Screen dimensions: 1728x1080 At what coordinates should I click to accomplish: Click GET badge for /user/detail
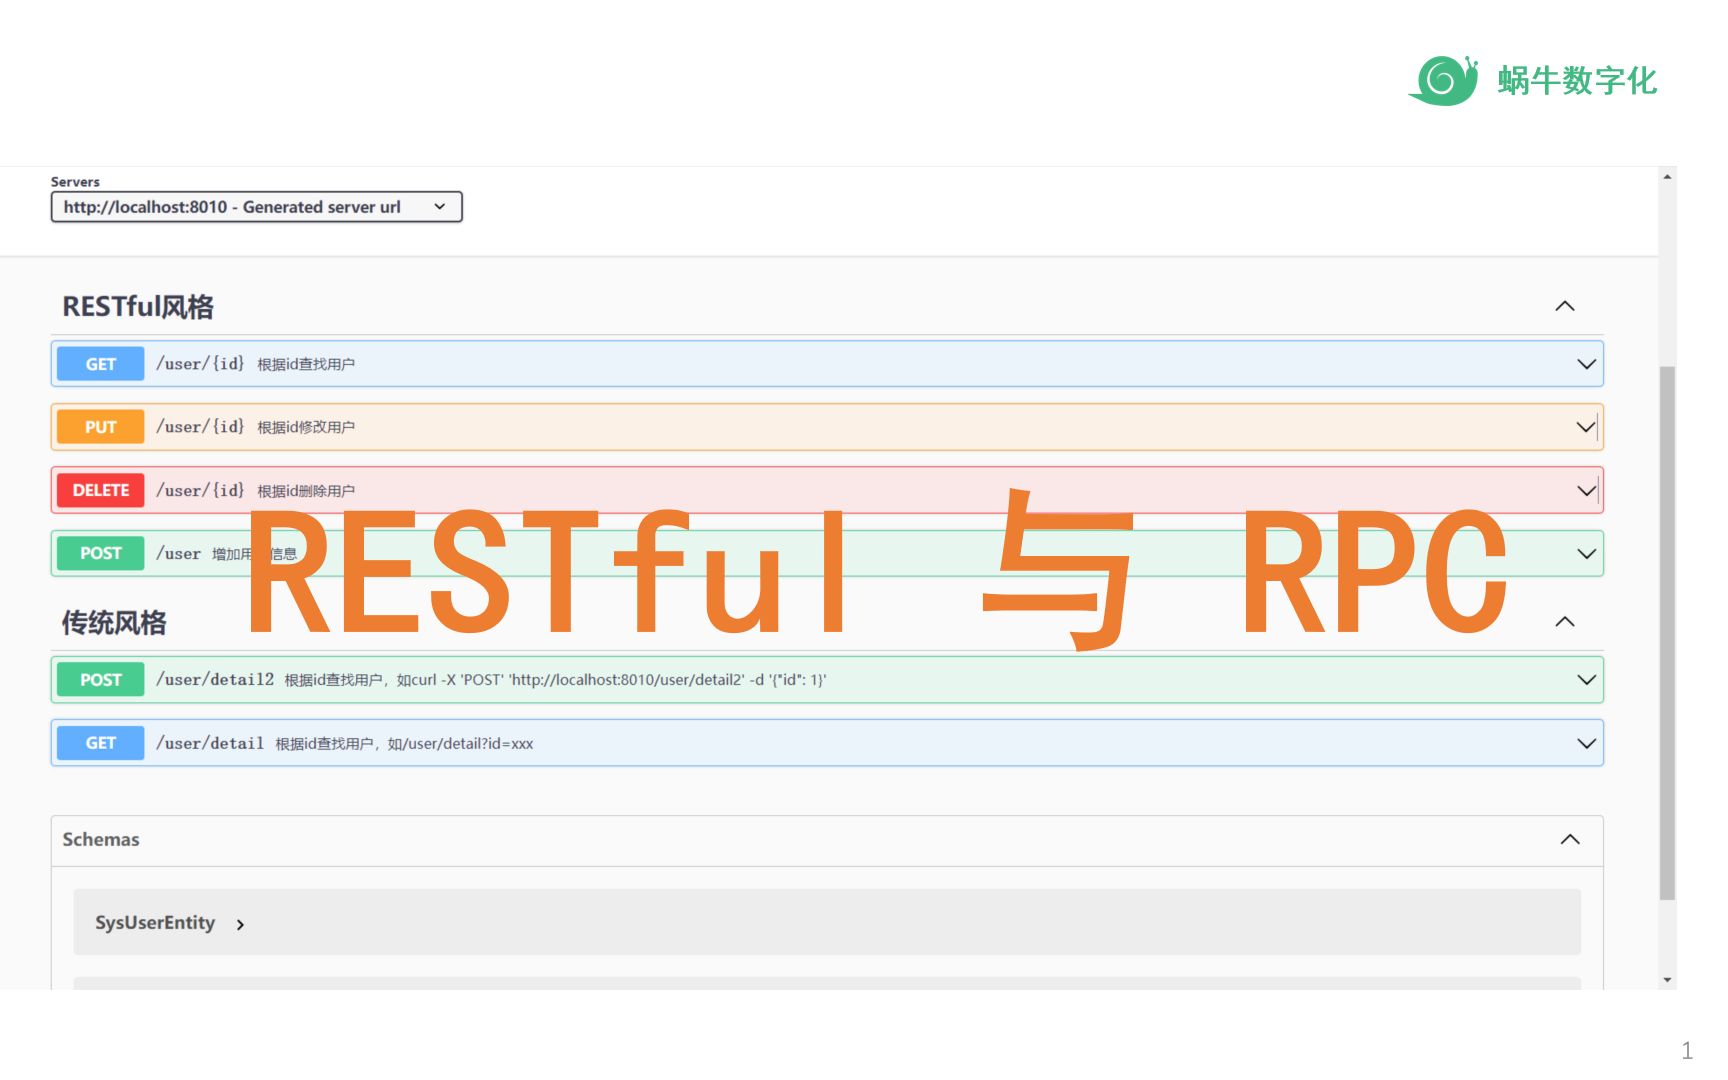click(x=101, y=743)
